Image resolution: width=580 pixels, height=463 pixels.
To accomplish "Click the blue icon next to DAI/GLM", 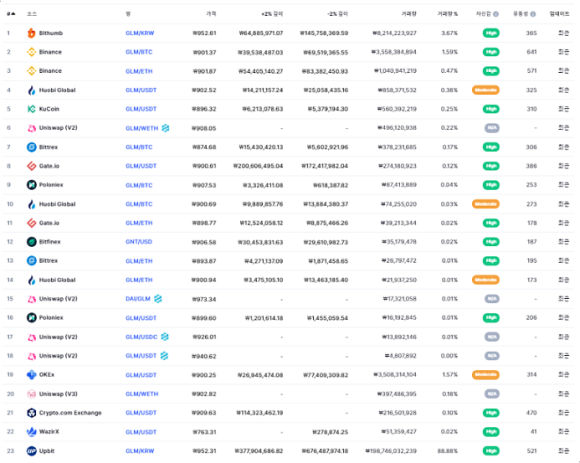I will (x=158, y=298).
